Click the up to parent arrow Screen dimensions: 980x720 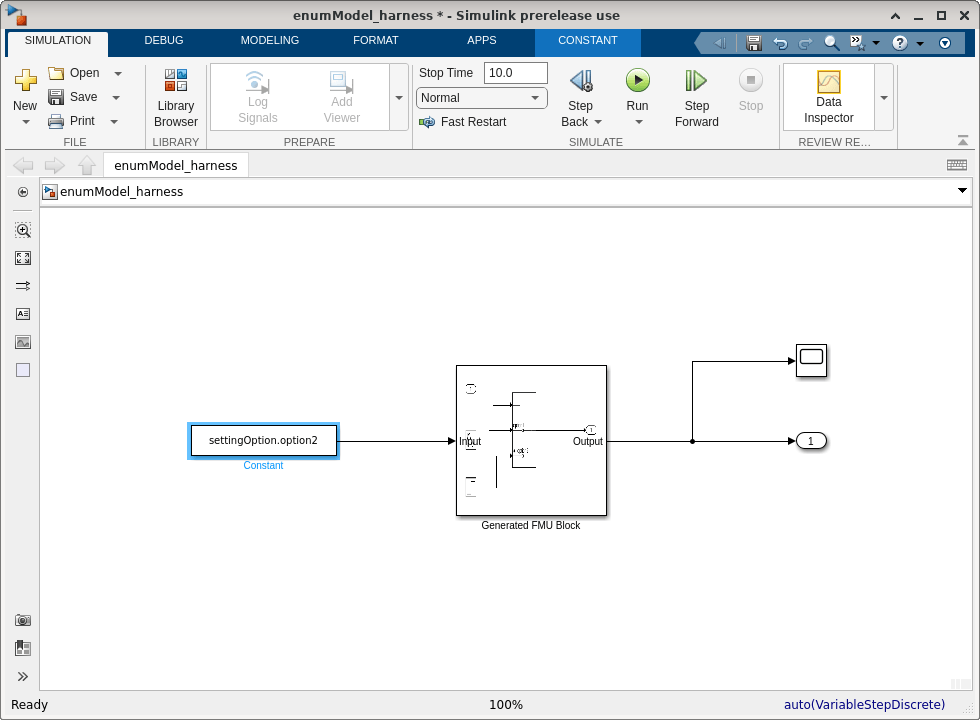click(x=87, y=165)
